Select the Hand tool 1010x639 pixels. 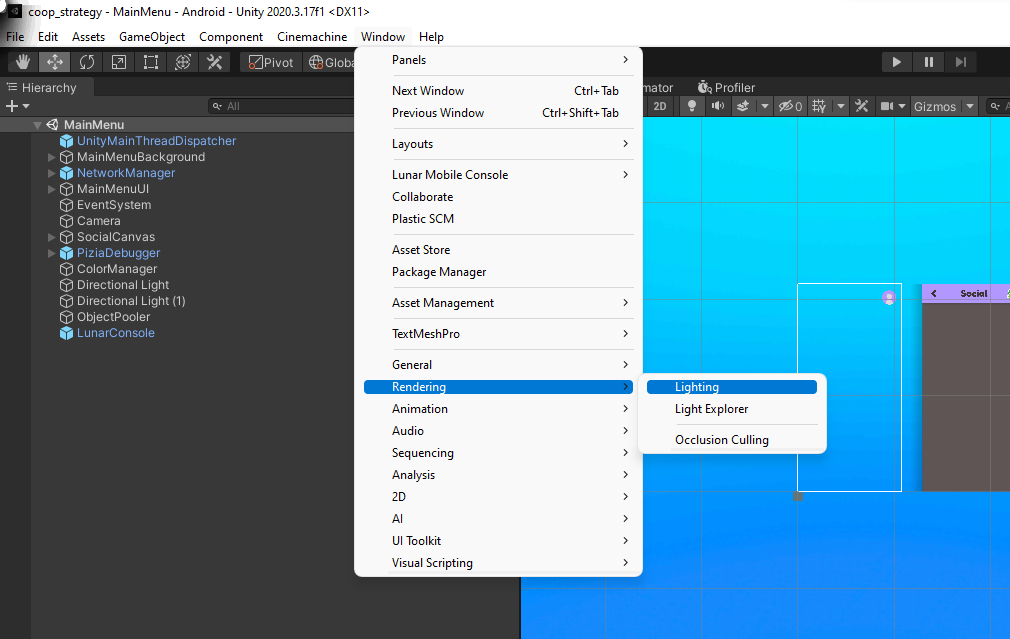tap(22, 62)
